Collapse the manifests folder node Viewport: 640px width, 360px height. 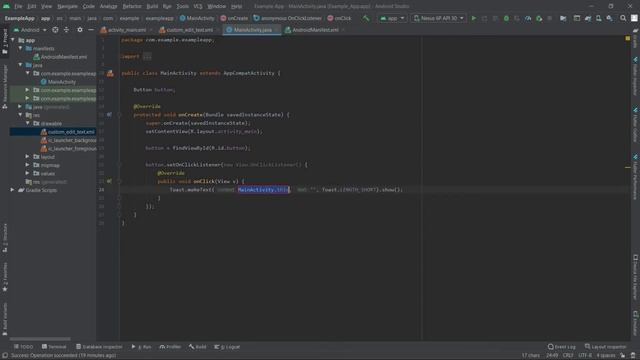pyautogui.click(x=20, y=49)
